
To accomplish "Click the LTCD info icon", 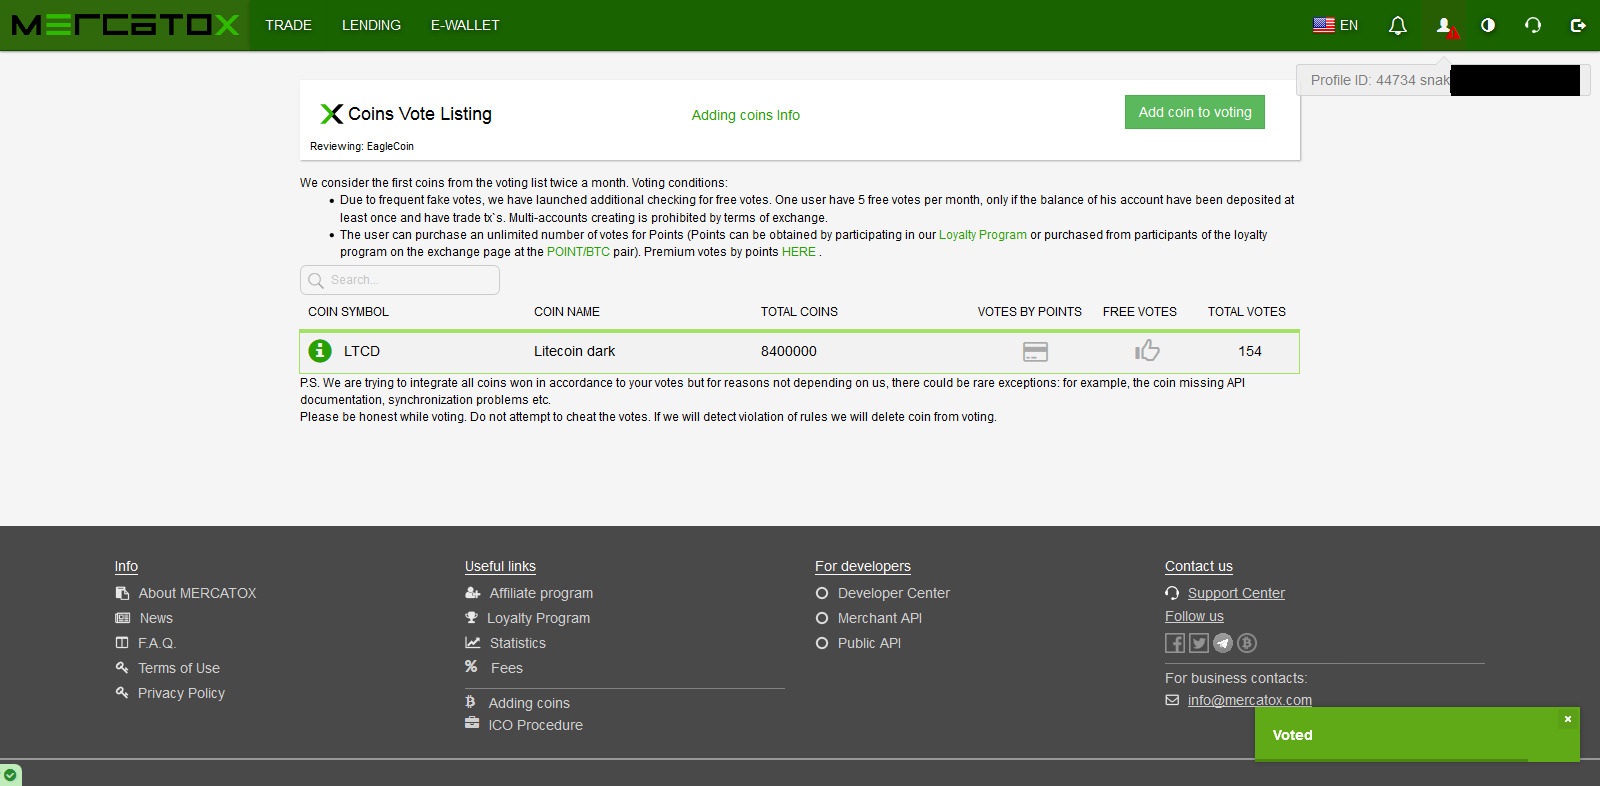I will 319,351.
